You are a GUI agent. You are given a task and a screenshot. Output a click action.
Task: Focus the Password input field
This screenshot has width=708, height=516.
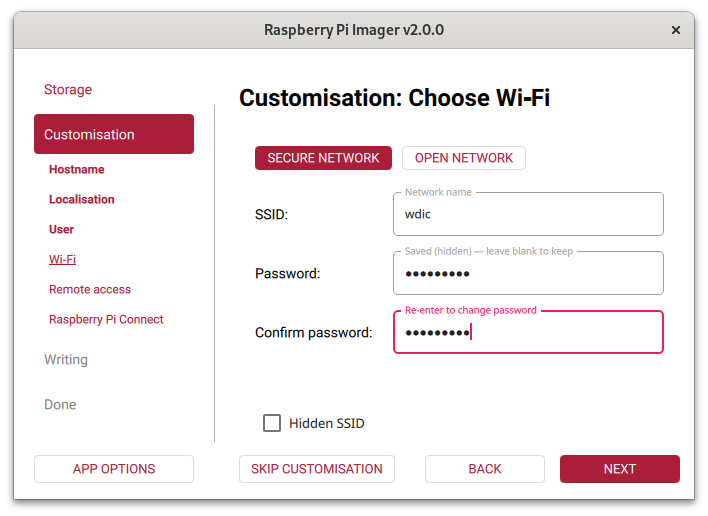pyautogui.click(x=528, y=274)
